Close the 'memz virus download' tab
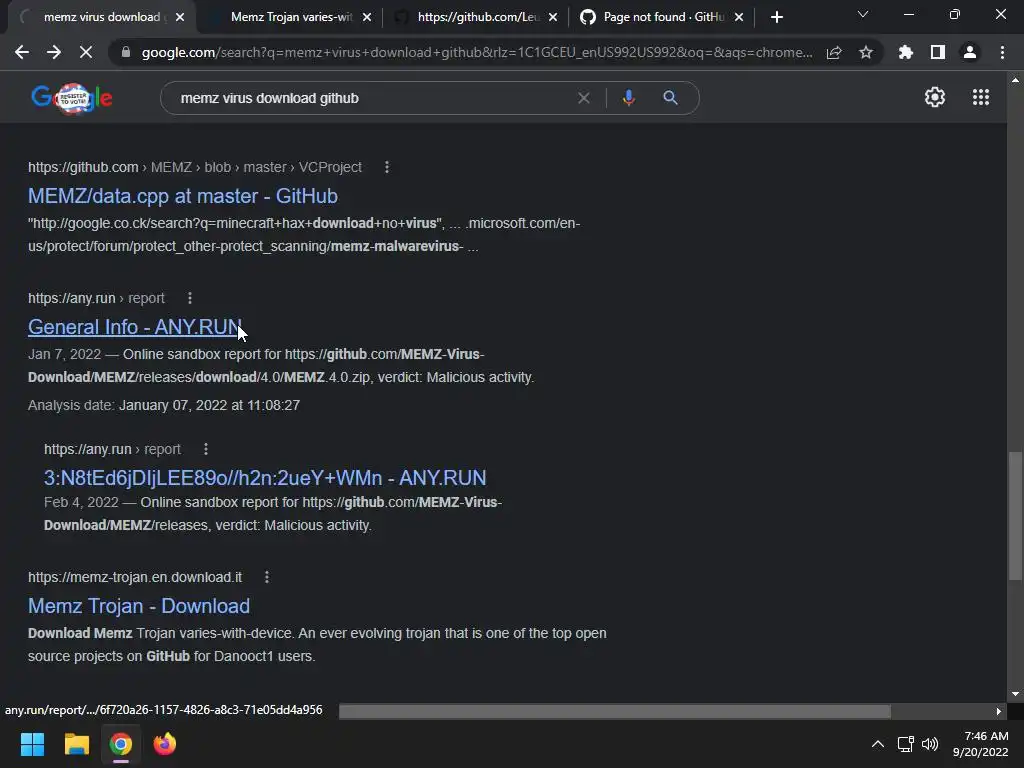1024x768 pixels. pyautogui.click(x=180, y=17)
